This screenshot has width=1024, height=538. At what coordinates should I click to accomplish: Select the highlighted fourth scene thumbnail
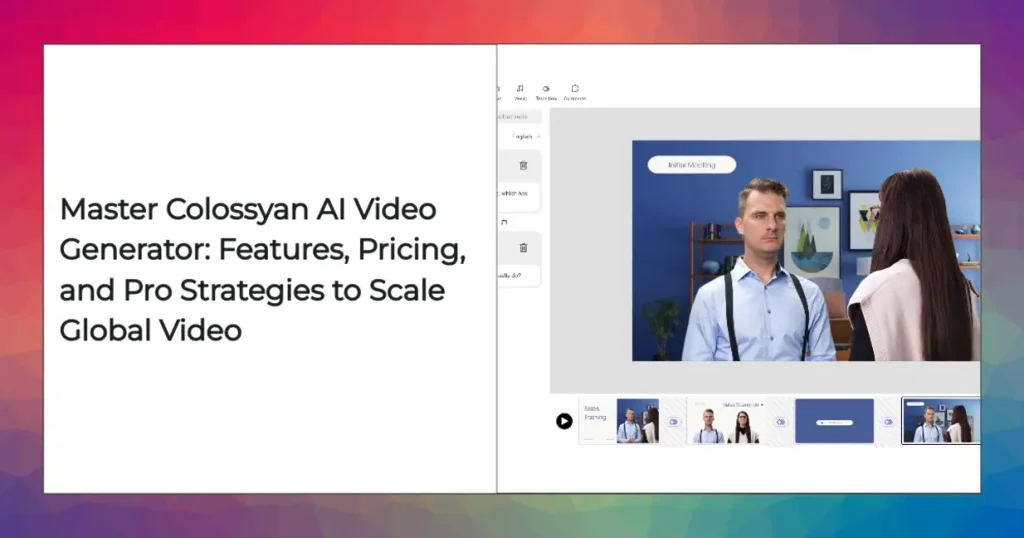click(x=941, y=421)
